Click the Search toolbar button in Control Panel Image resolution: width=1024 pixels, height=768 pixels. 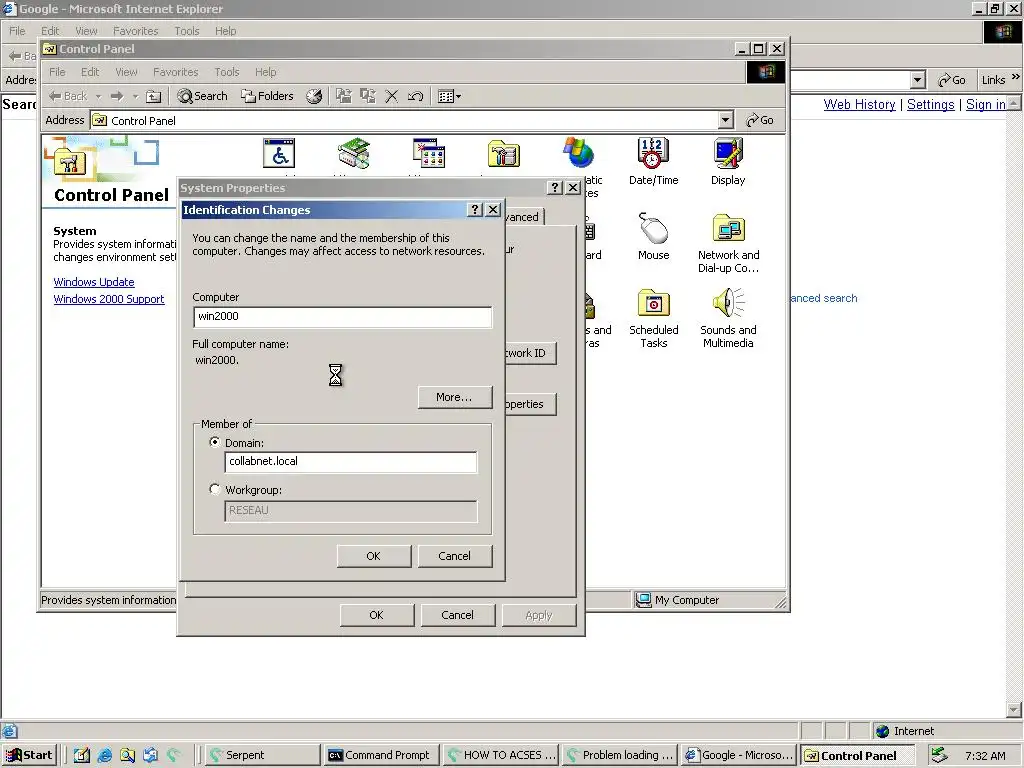coord(202,96)
